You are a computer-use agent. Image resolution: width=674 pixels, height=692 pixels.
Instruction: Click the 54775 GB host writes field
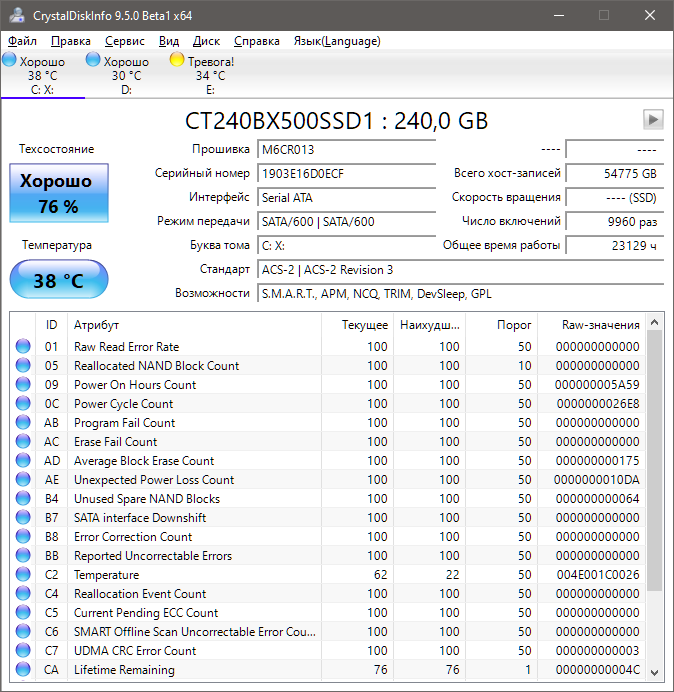(614, 173)
